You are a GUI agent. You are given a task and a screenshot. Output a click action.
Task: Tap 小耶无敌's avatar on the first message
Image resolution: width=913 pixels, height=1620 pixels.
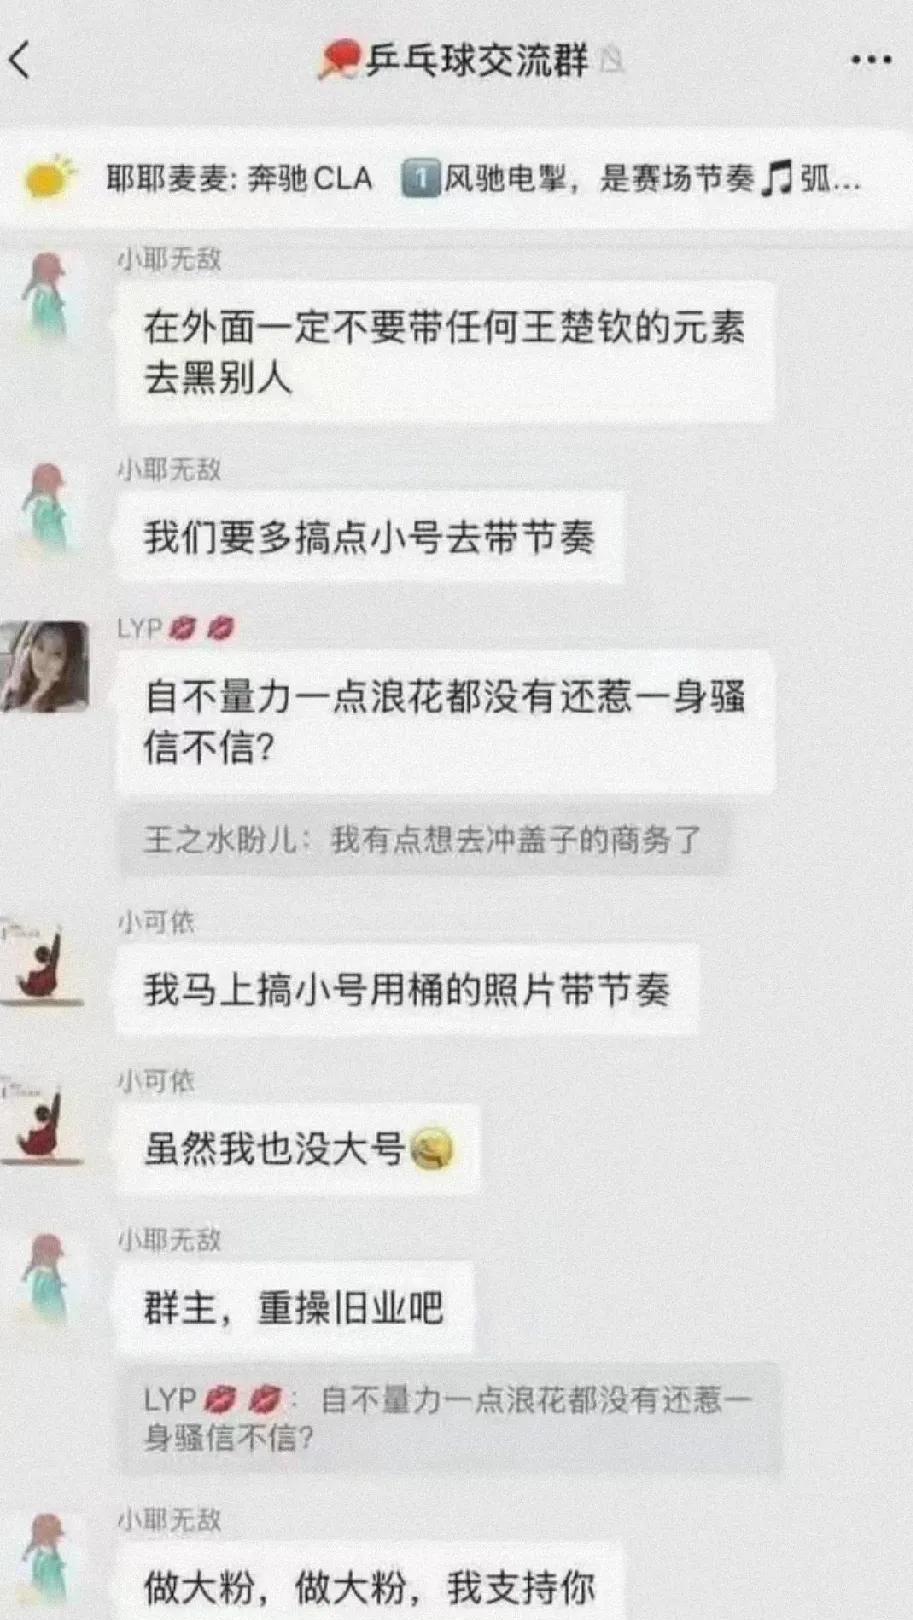click(x=47, y=294)
